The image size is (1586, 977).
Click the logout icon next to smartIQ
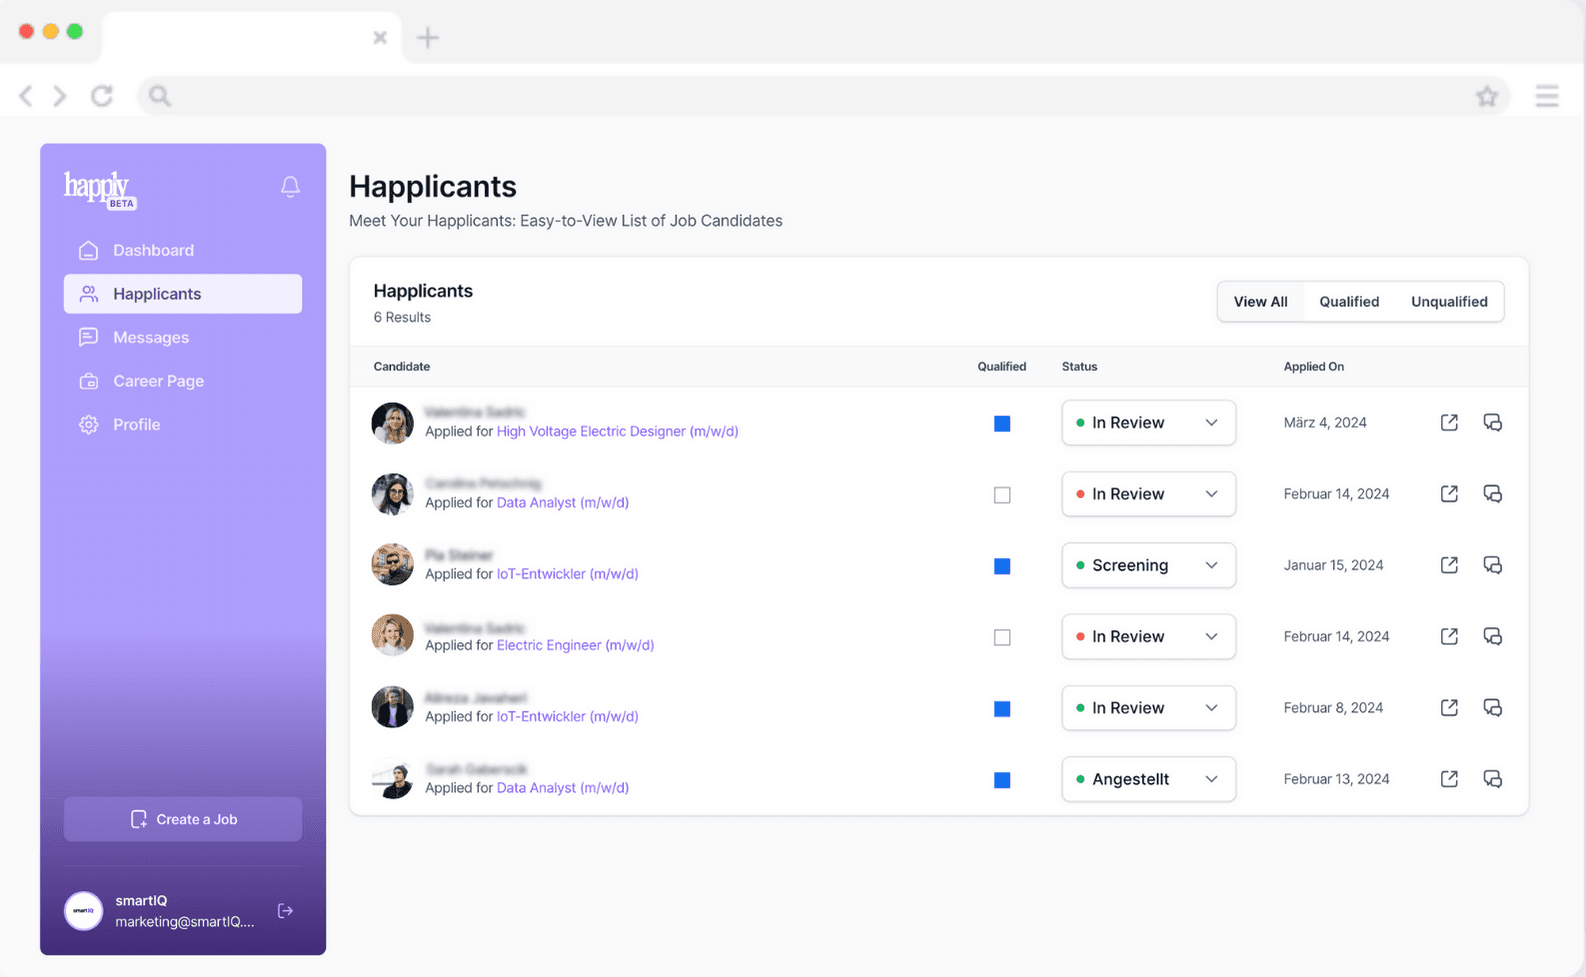(x=285, y=911)
